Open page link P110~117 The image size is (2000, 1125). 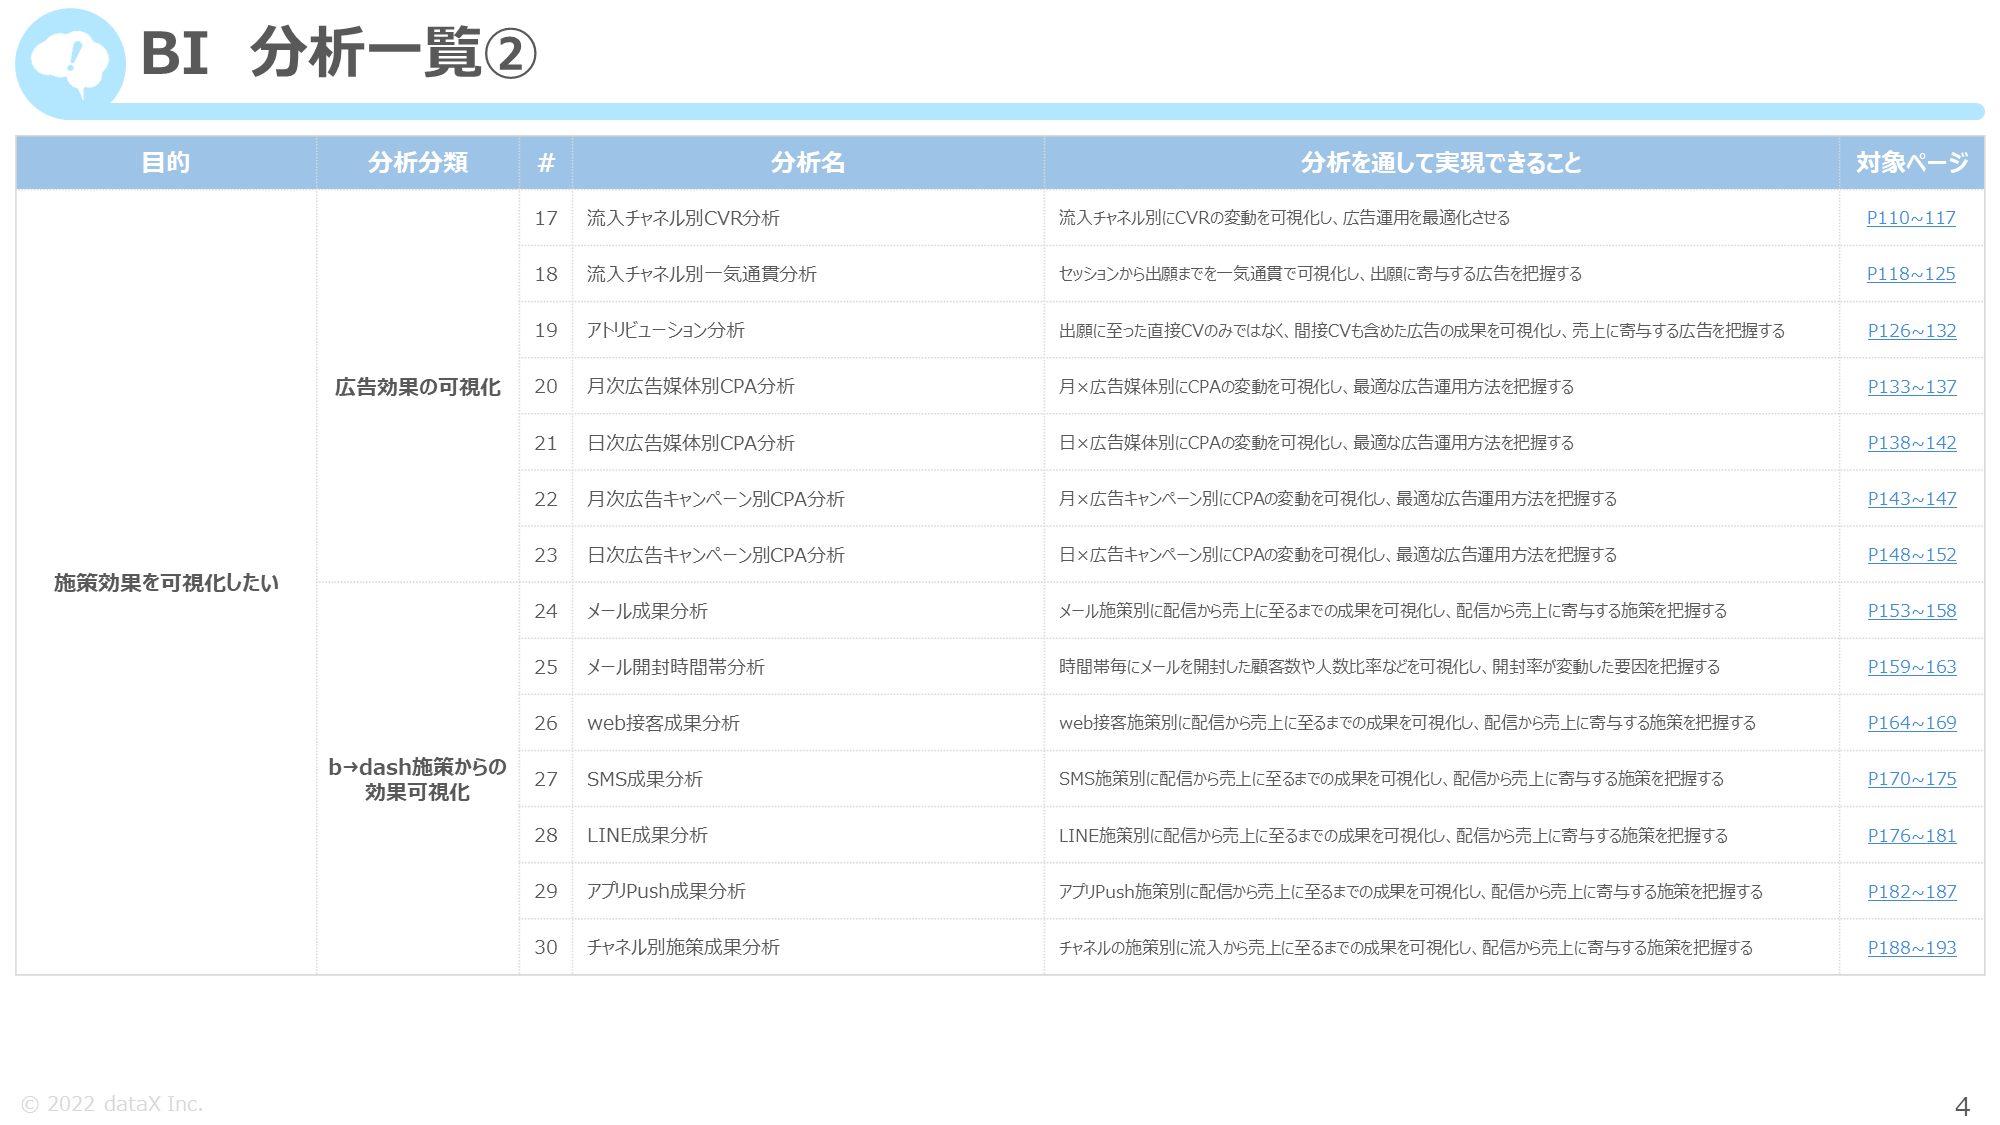coord(1911,218)
